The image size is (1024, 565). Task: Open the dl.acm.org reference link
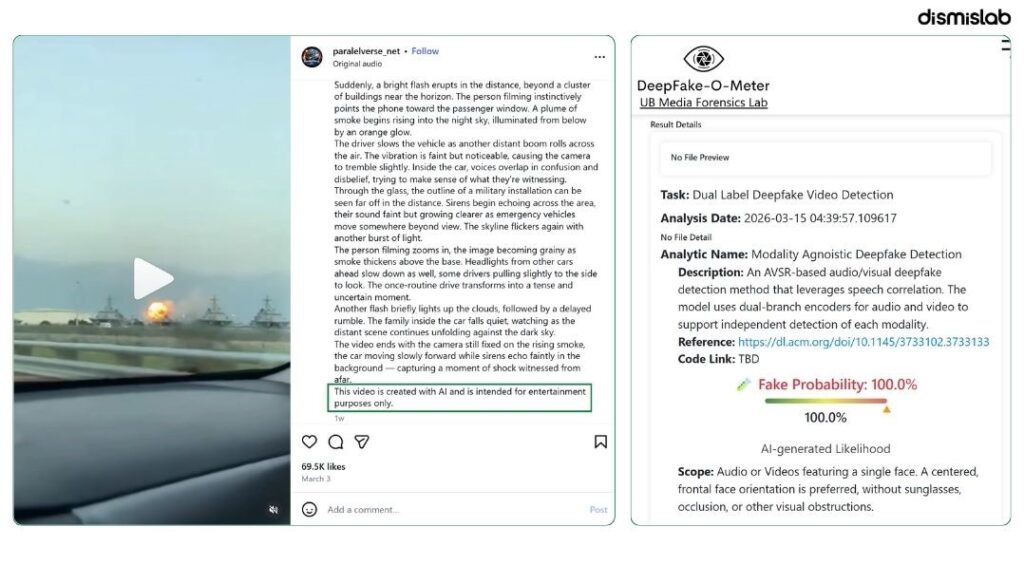click(863, 342)
